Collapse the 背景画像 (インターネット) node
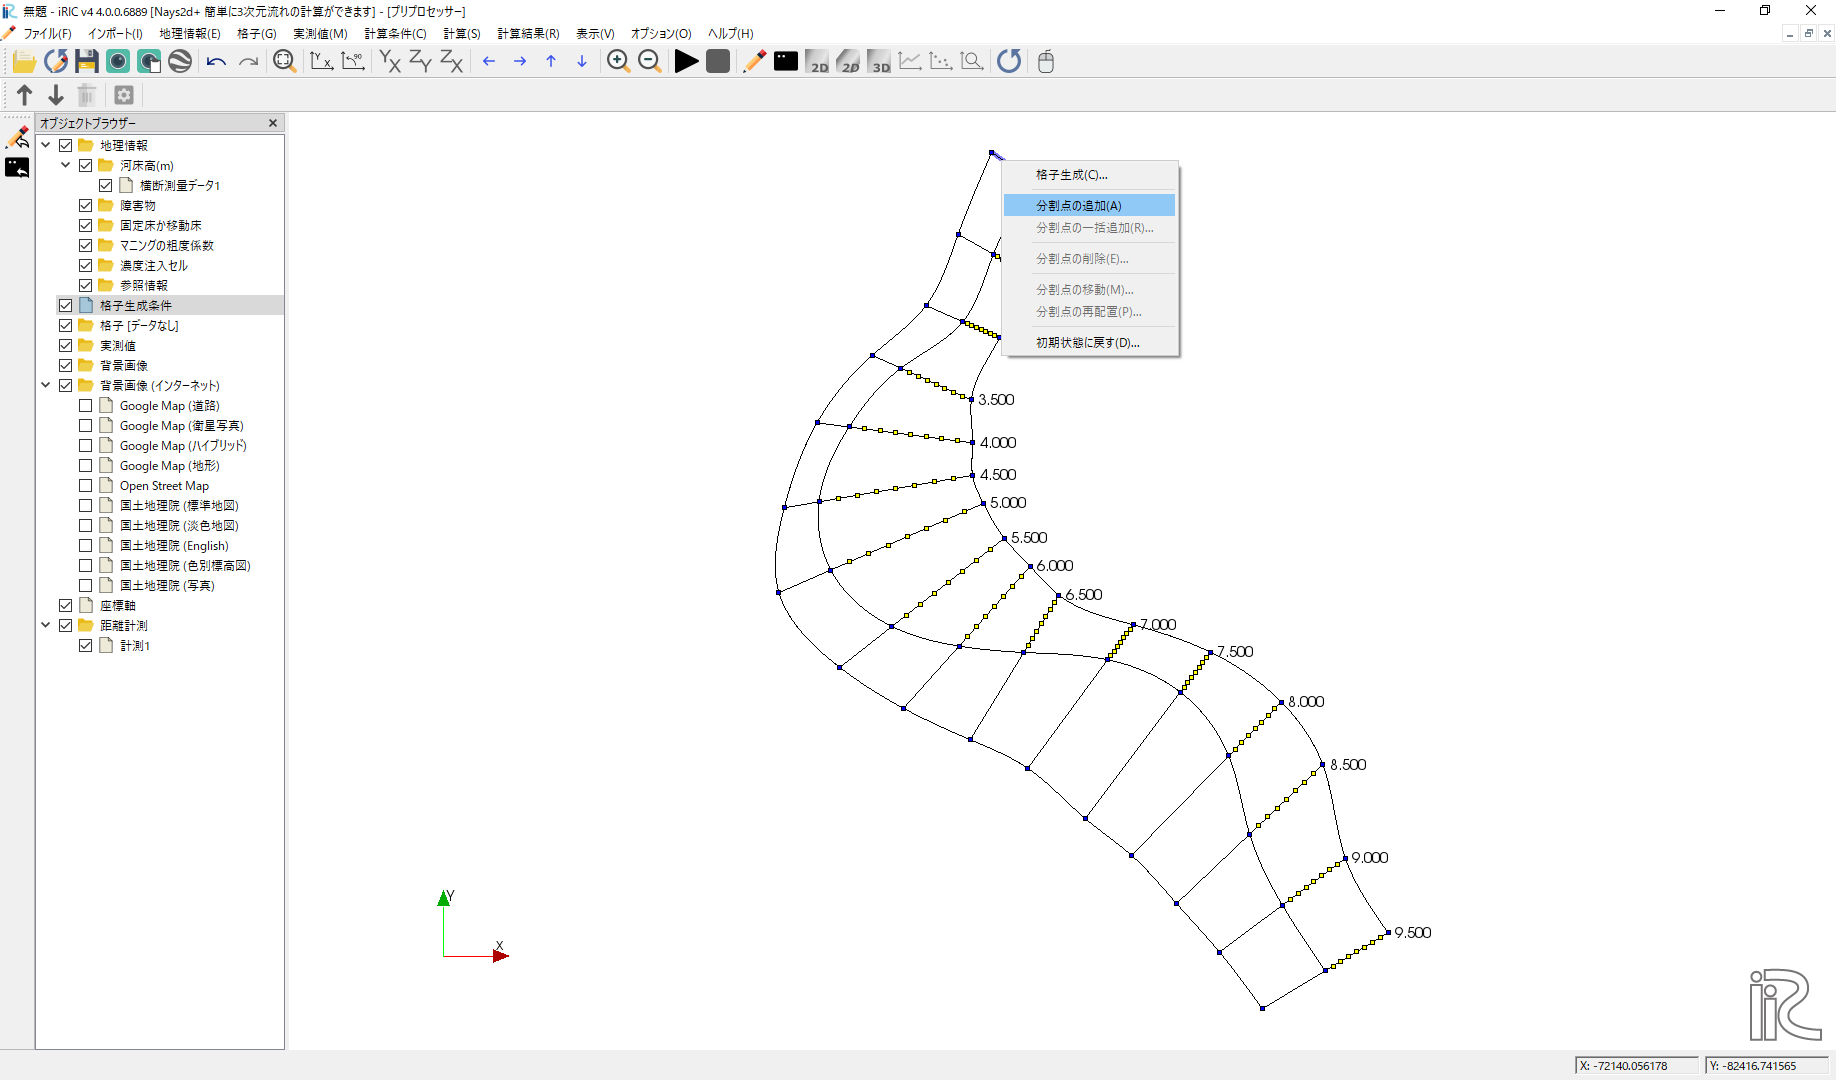The image size is (1836, 1080). click(46, 386)
